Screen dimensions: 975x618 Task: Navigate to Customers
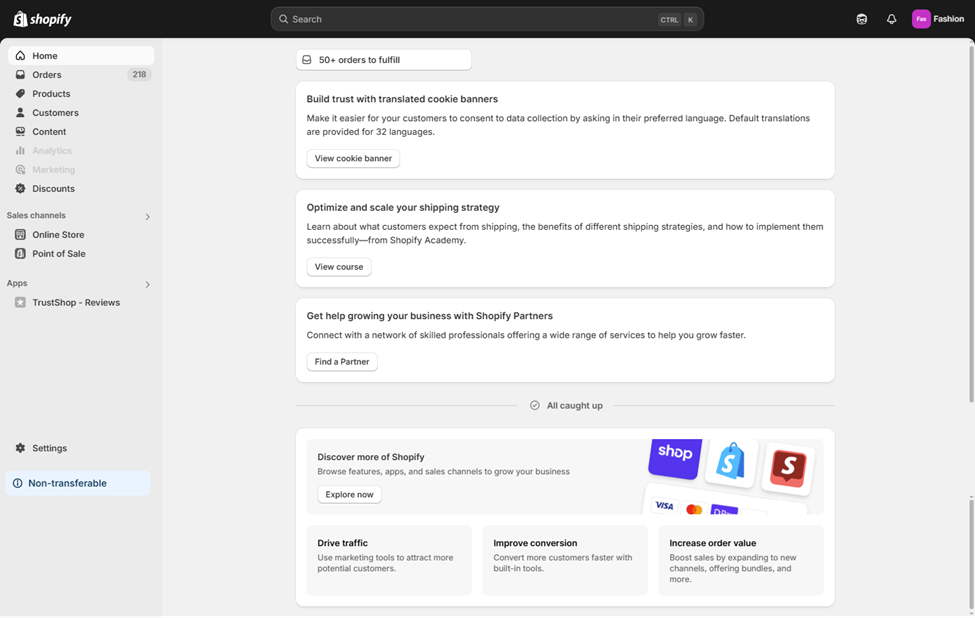[x=81, y=113]
